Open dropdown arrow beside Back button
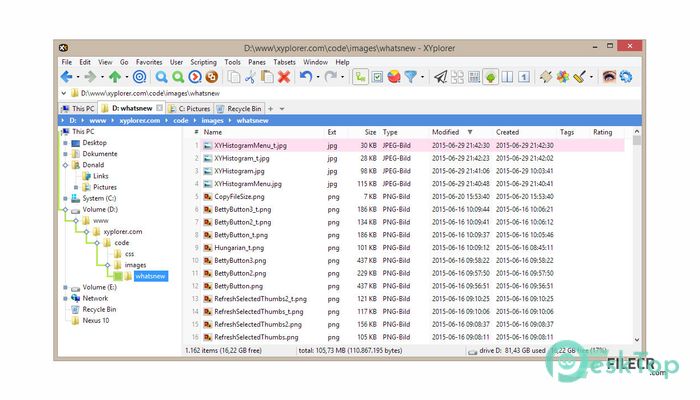 [x=78, y=77]
